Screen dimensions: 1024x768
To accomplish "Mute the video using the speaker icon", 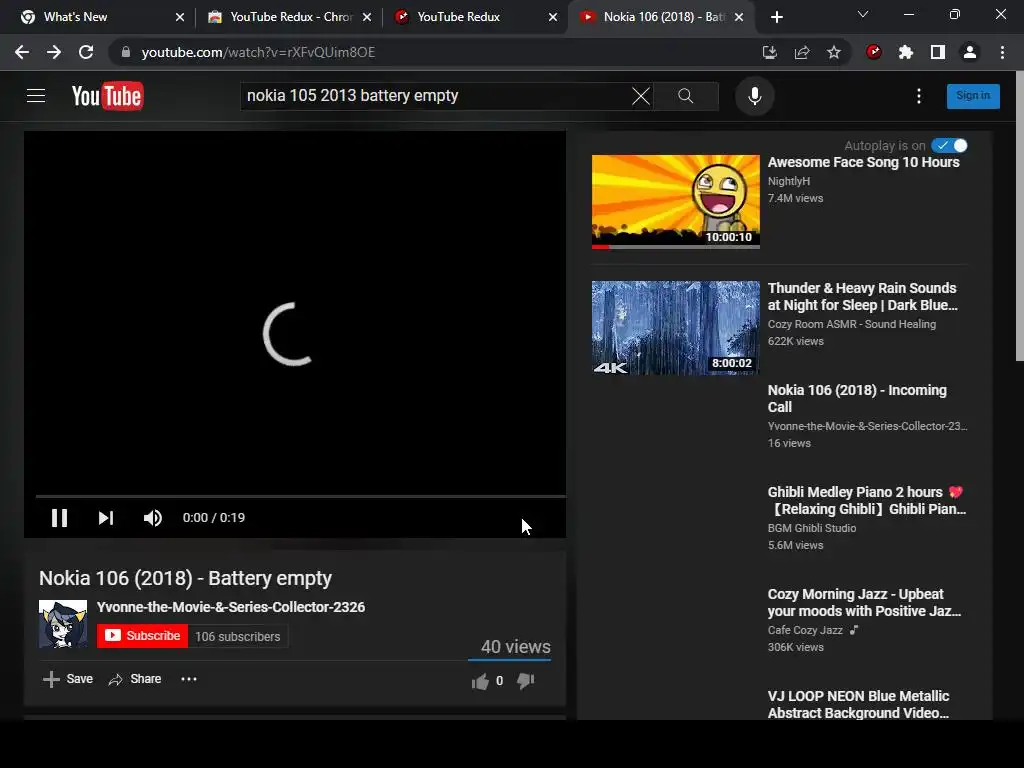I will click(152, 518).
